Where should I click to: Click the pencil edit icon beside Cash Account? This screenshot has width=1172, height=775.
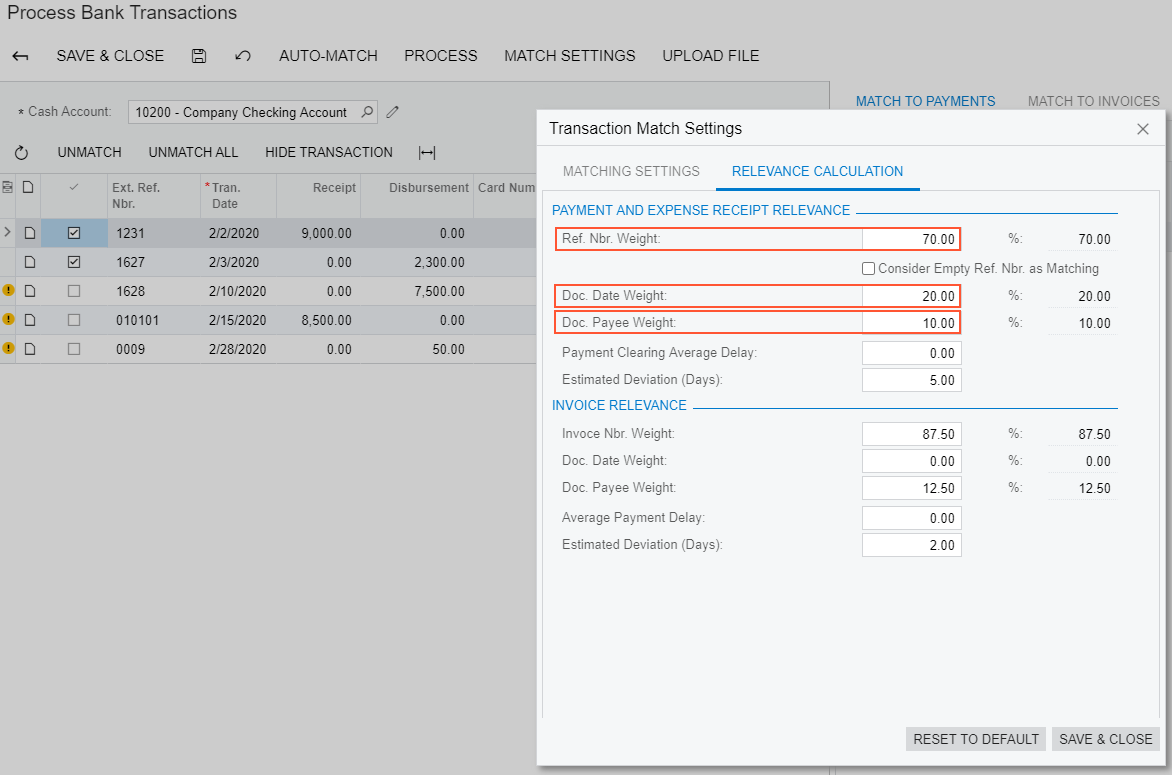(x=393, y=112)
